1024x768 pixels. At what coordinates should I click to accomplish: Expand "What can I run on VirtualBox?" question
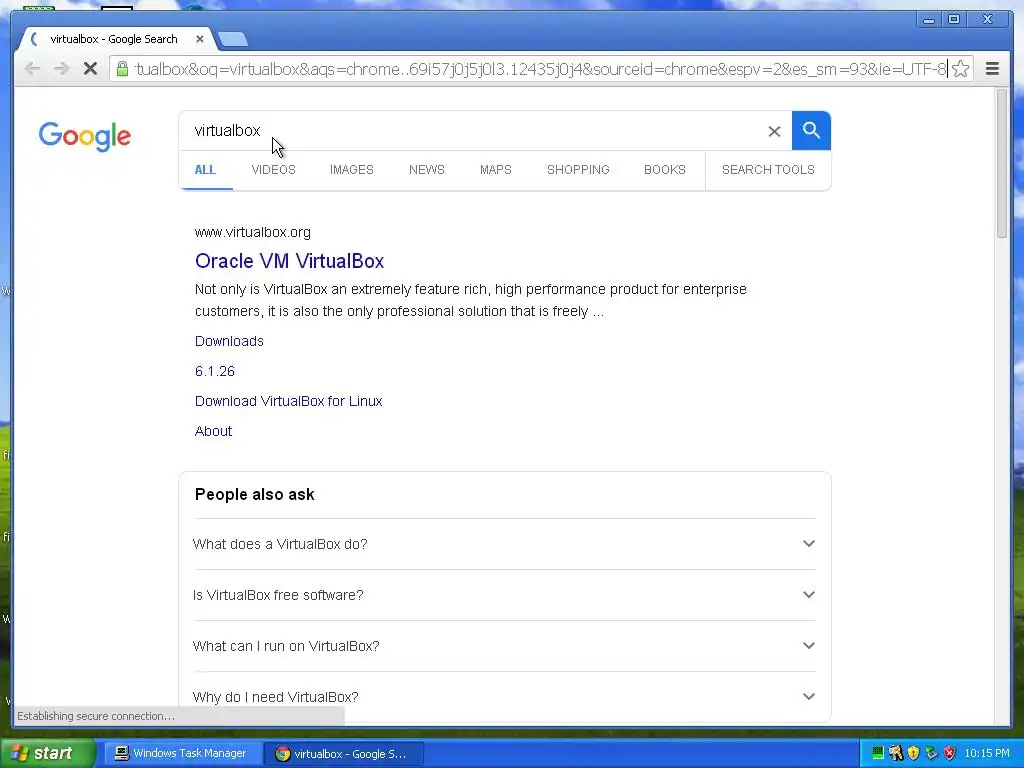(x=504, y=646)
